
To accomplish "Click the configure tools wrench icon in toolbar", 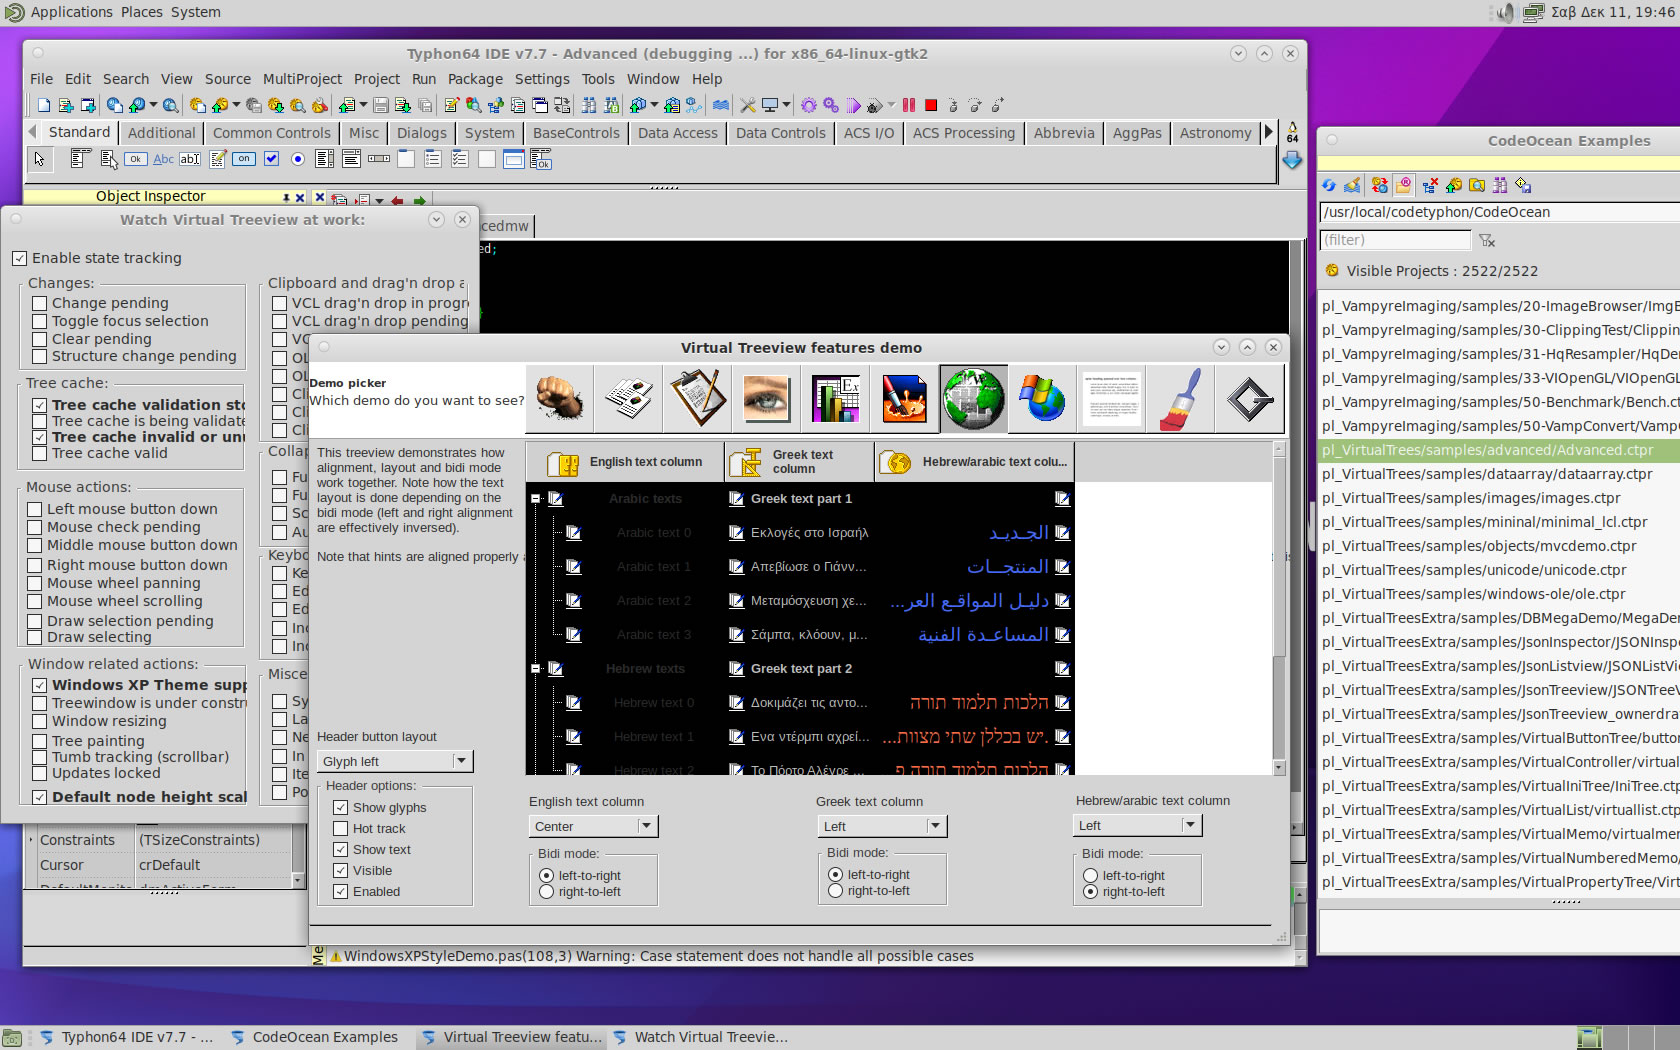I will pos(746,105).
